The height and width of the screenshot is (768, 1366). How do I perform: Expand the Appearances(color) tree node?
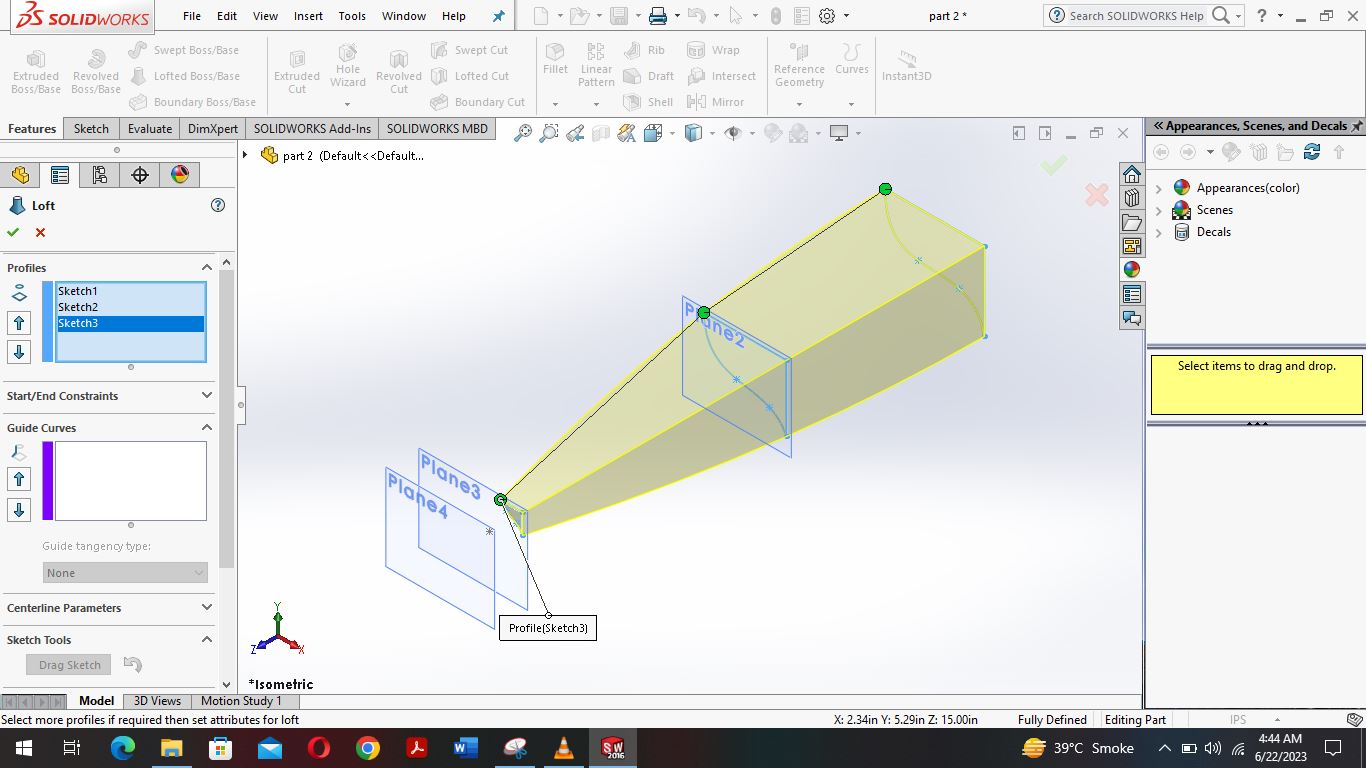[x=1159, y=188]
